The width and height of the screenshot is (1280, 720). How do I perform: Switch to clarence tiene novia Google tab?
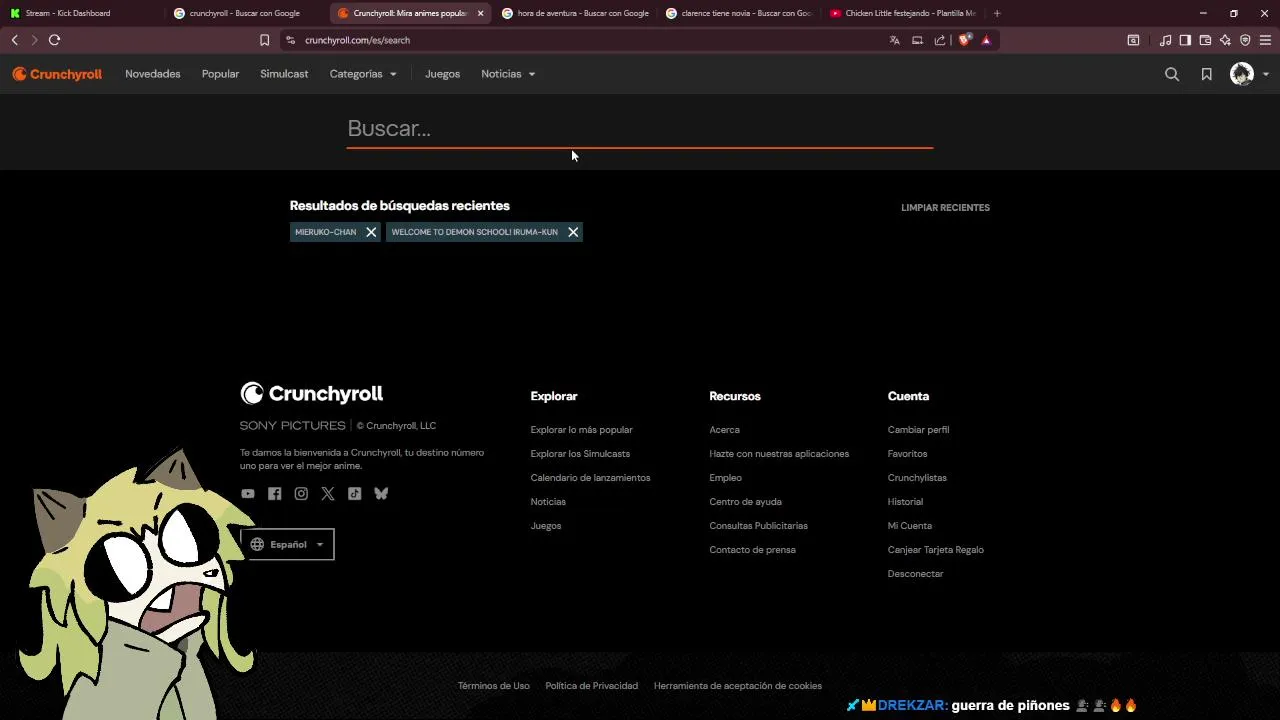click(x=738, y=13)
